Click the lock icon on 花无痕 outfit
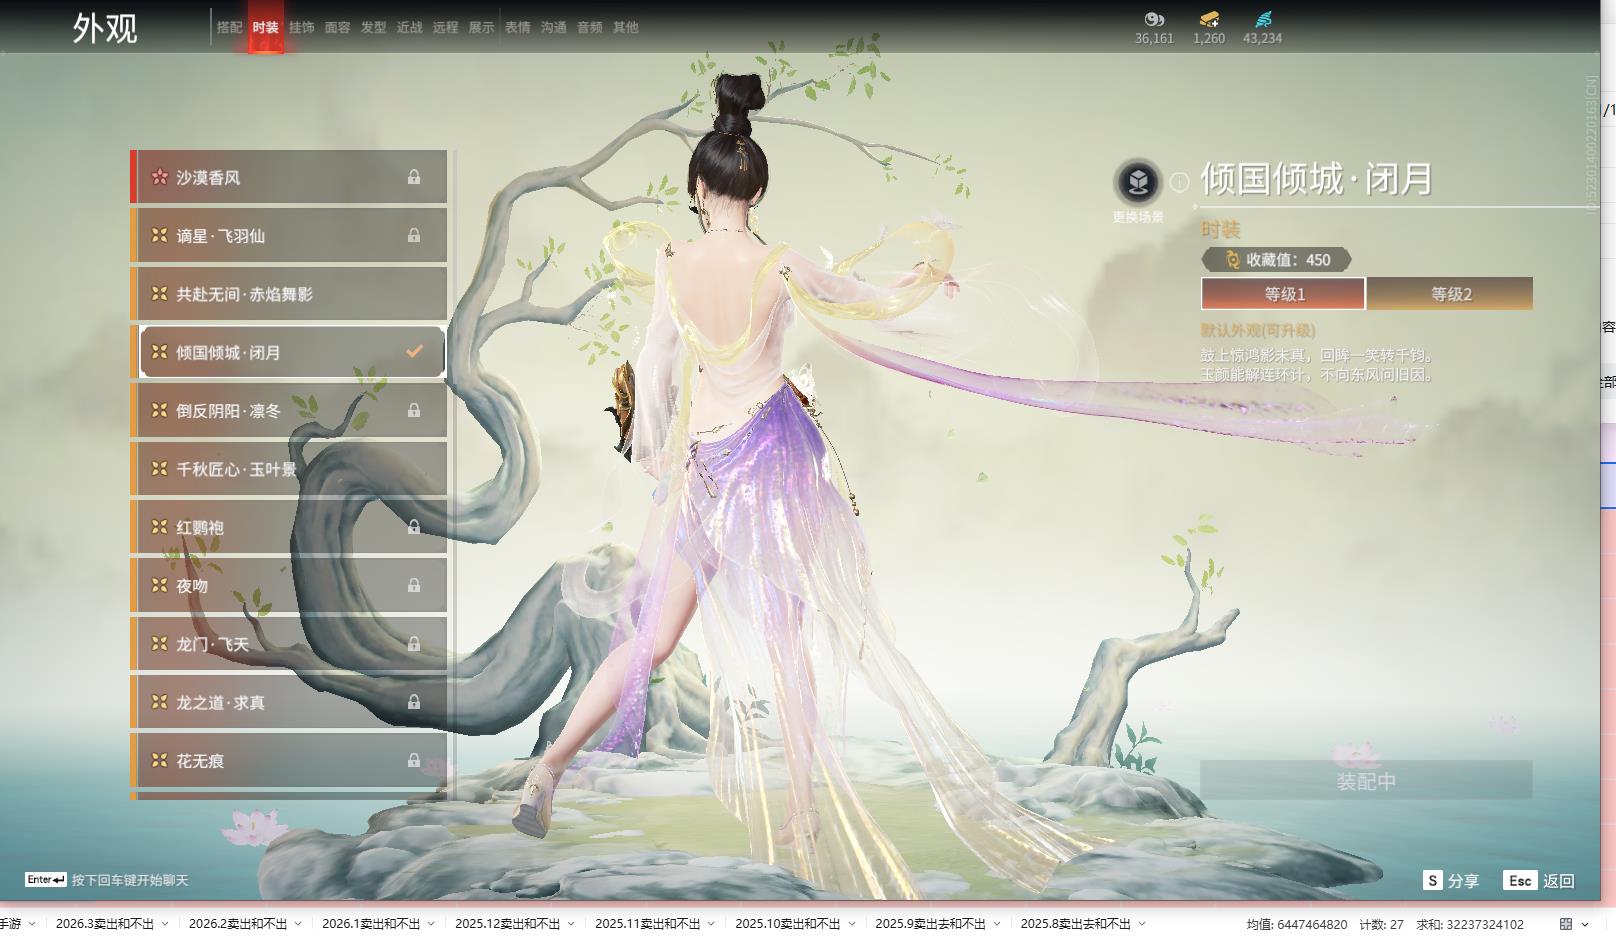 413,760
